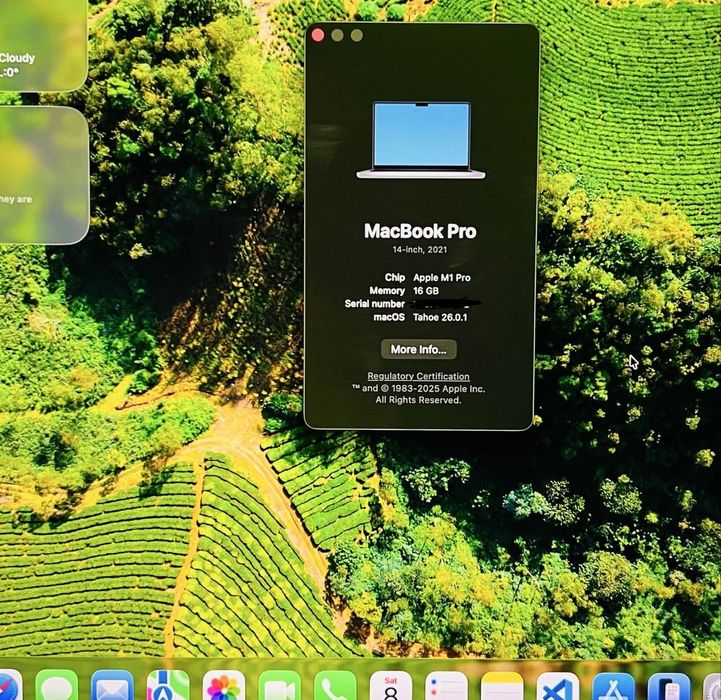The image size is (721, 700).
Task: Select the 'Apple M1 Pro' chip value
Action: (x=441, y=278)
